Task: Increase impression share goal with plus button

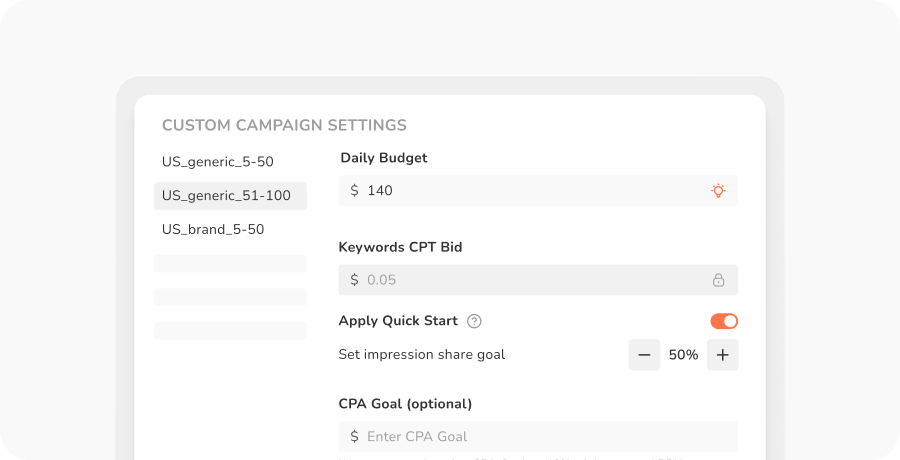Action: pyautogui.click(x=722, y=355)
